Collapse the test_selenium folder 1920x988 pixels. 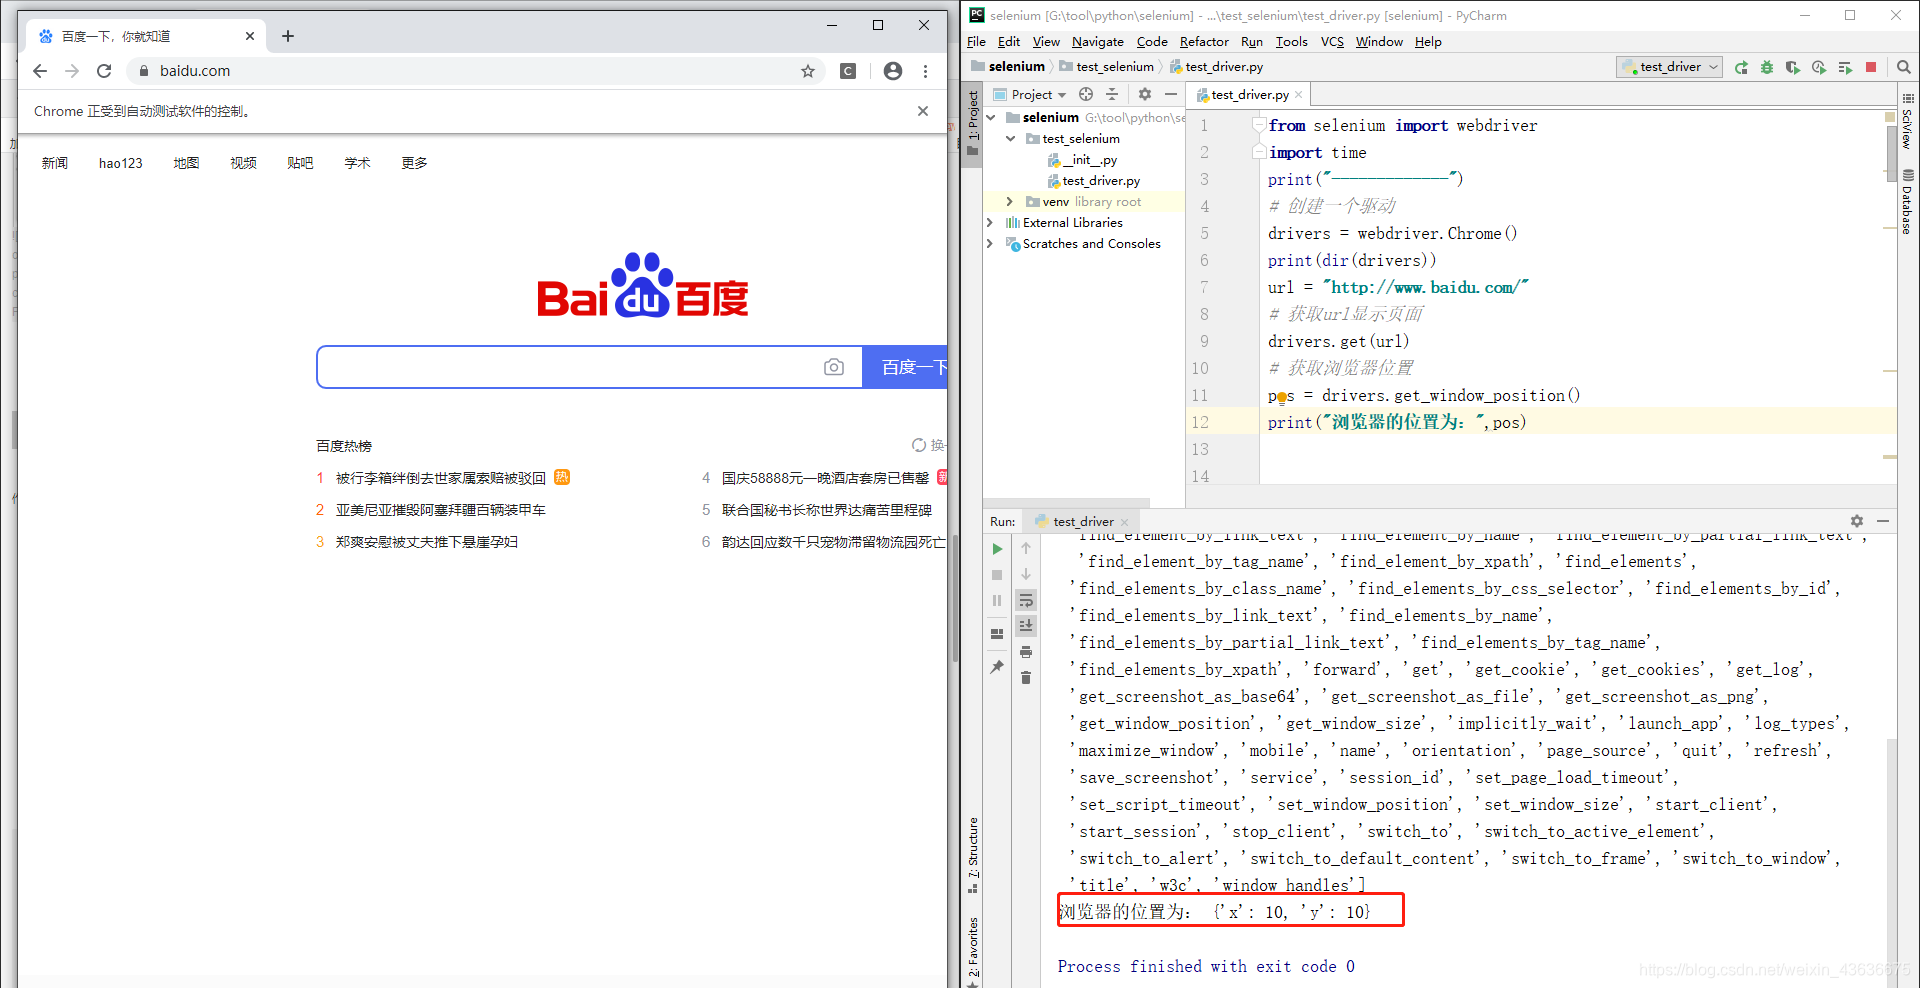click(x=1010, y=138)
